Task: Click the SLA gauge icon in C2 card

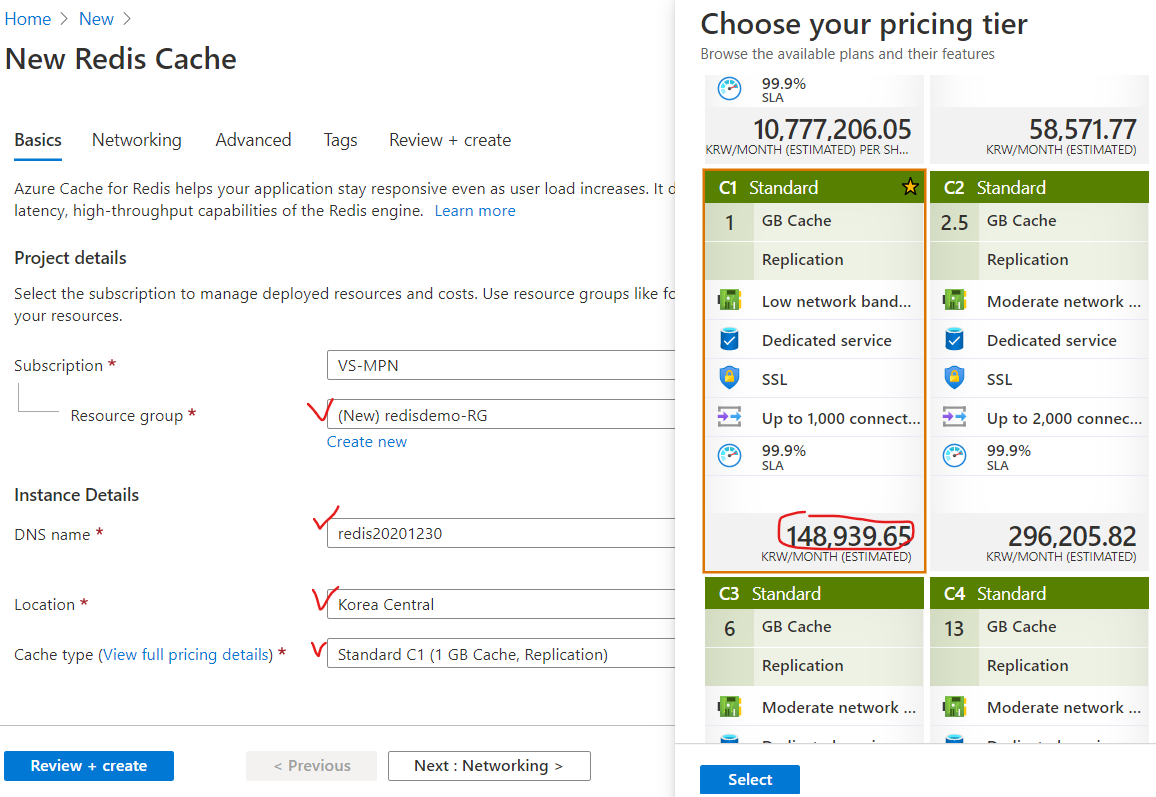Action: [955, 457]
